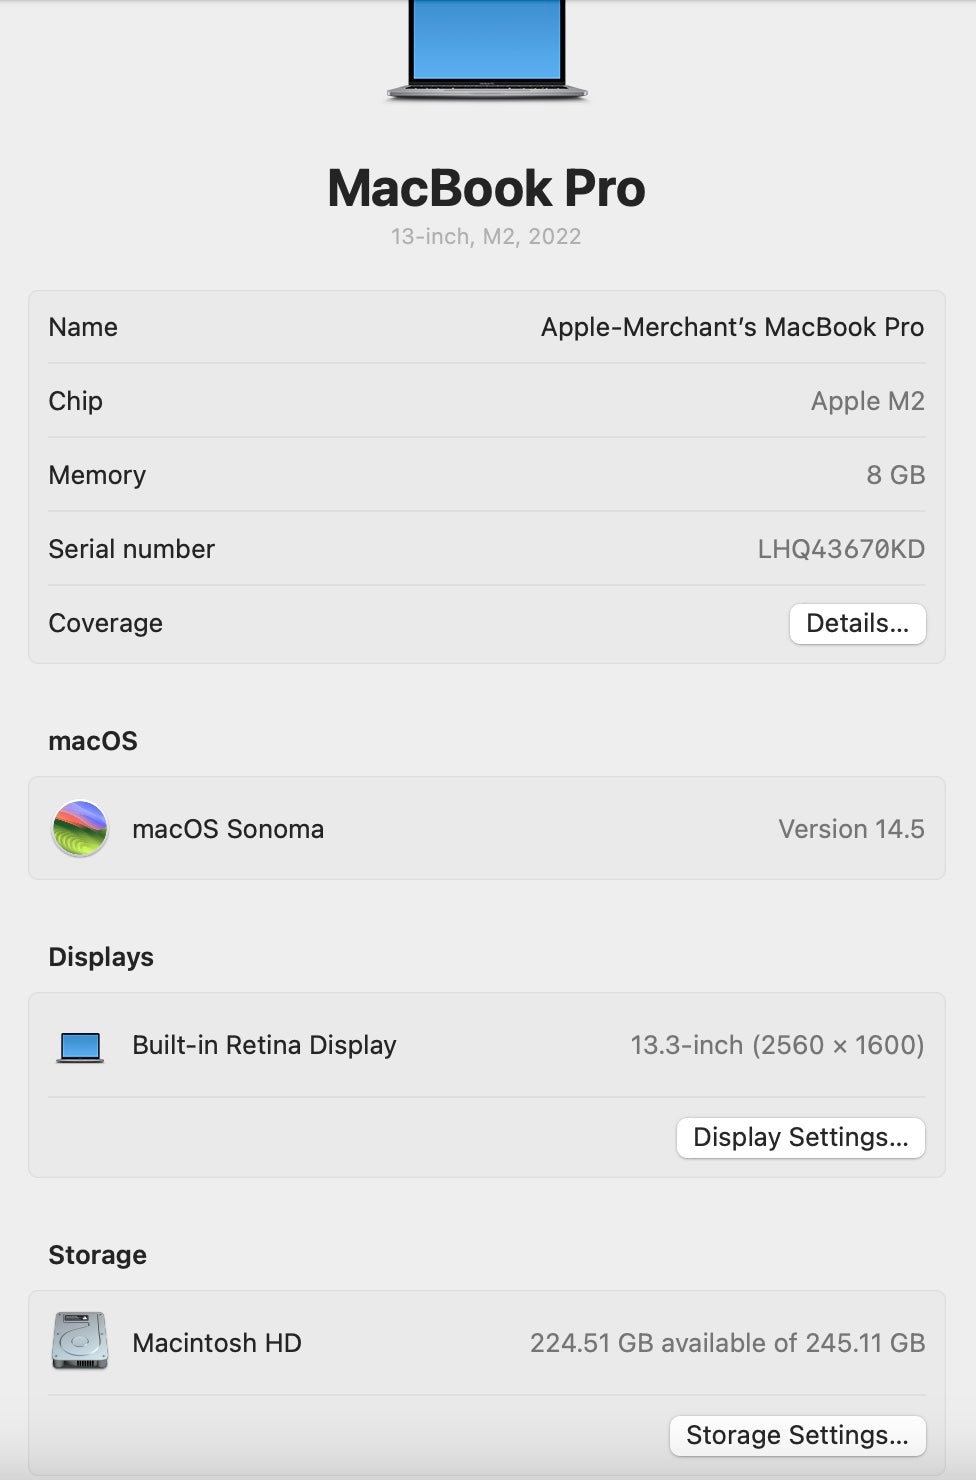Click the MacBook Pro laptop image

487,50
